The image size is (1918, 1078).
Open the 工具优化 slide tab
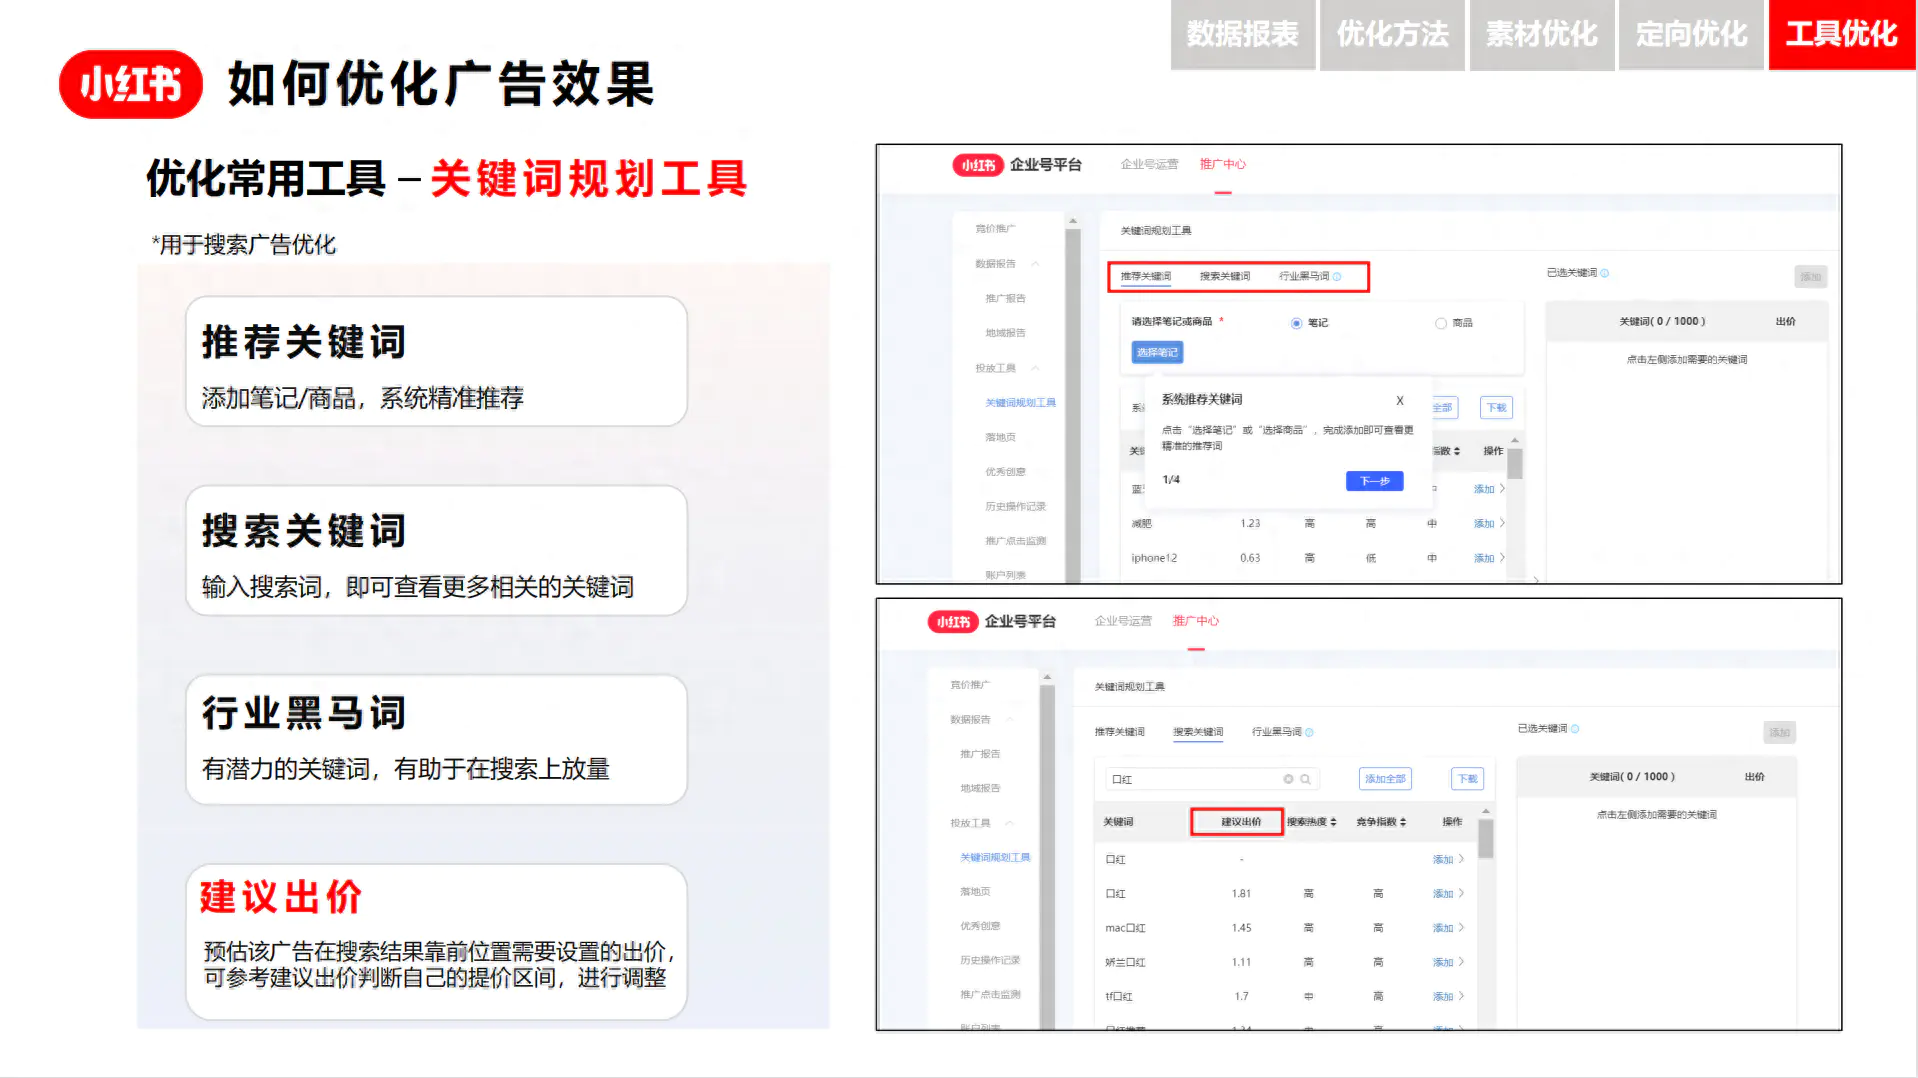1842,35
